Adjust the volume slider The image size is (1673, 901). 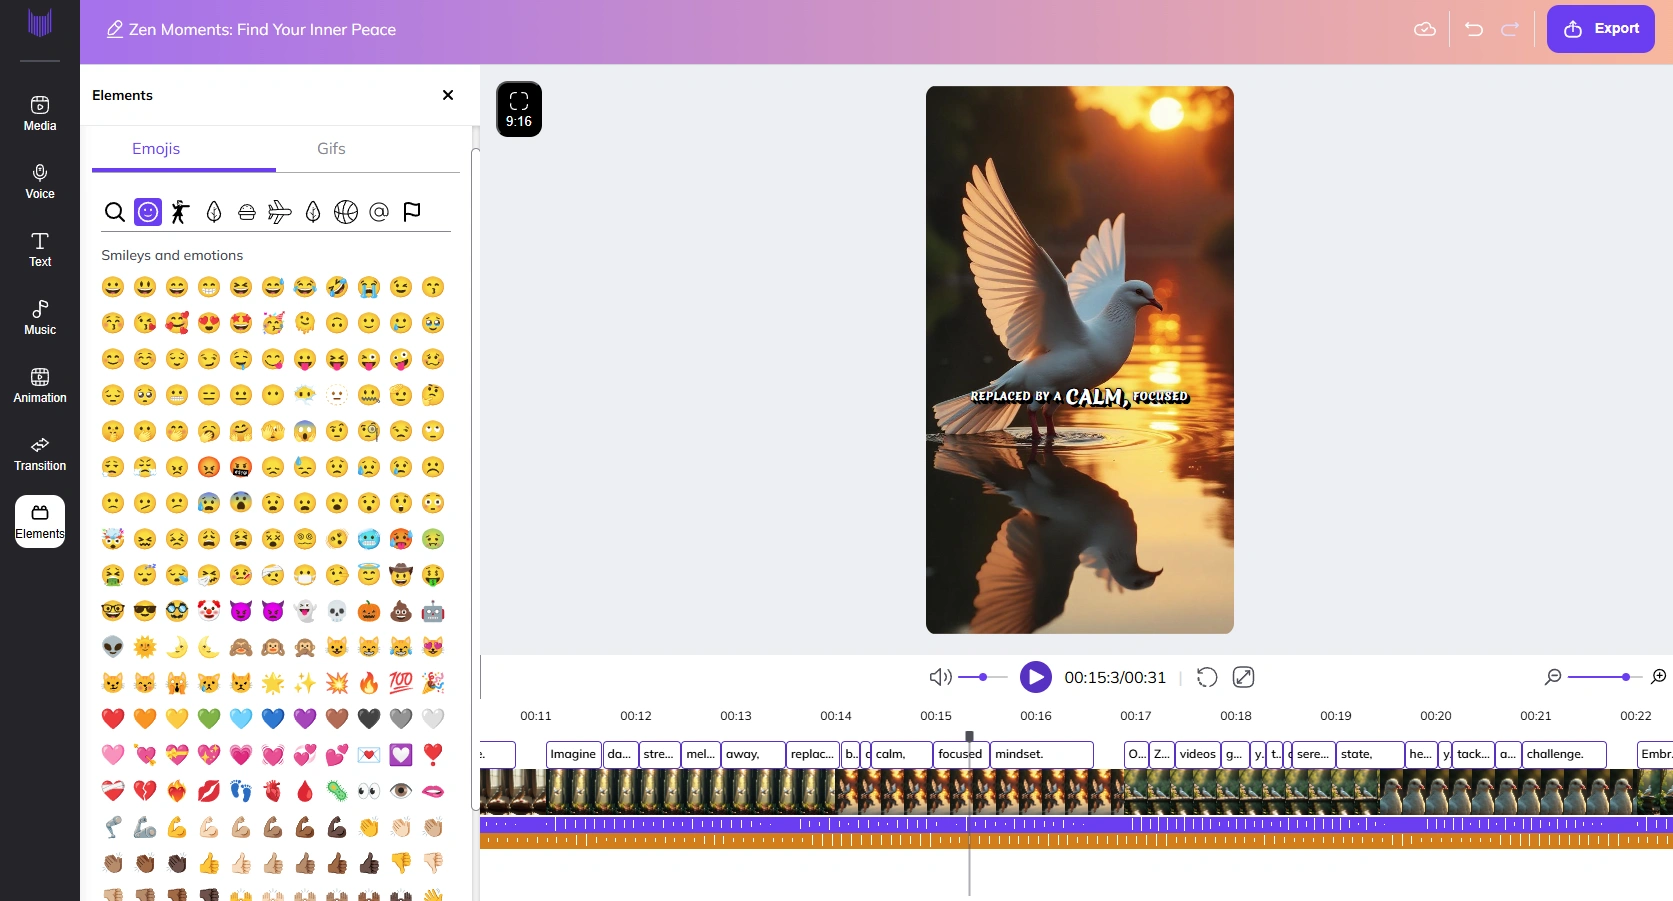coord(983,677)
